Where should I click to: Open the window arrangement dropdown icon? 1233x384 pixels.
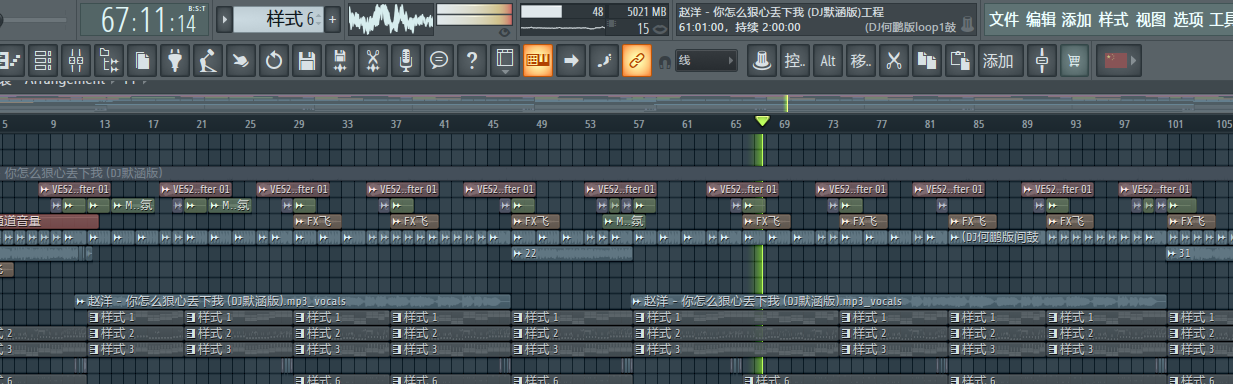coord(505,61)
